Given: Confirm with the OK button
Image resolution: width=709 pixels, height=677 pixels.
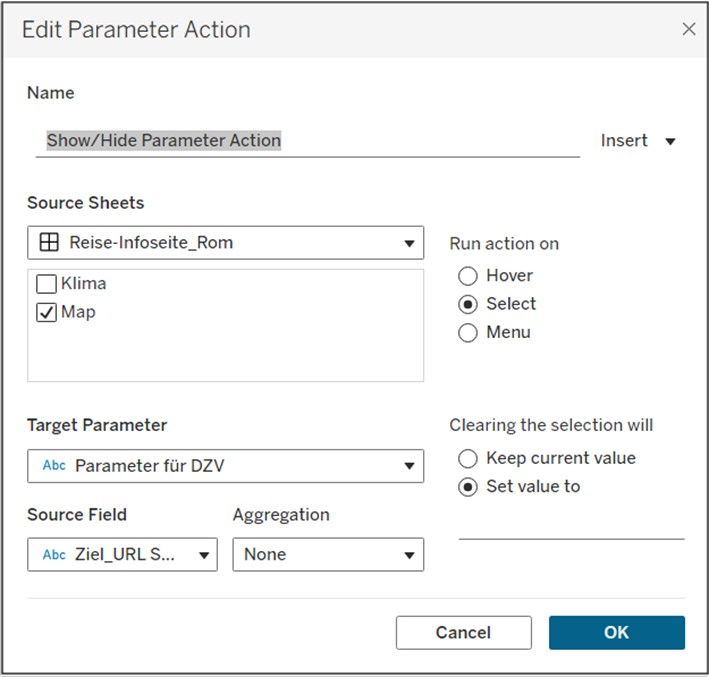Looking at the screenshot, I should click(616, 632).
